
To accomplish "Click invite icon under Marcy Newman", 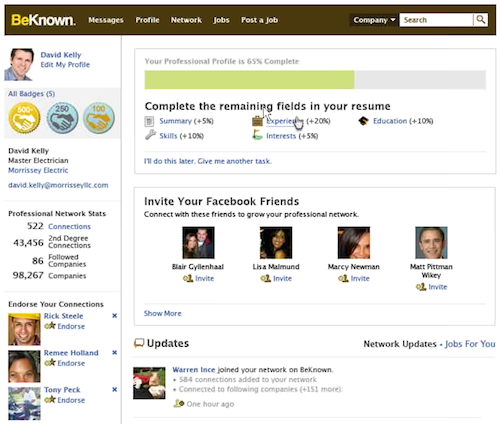I will tap(343, 278).
